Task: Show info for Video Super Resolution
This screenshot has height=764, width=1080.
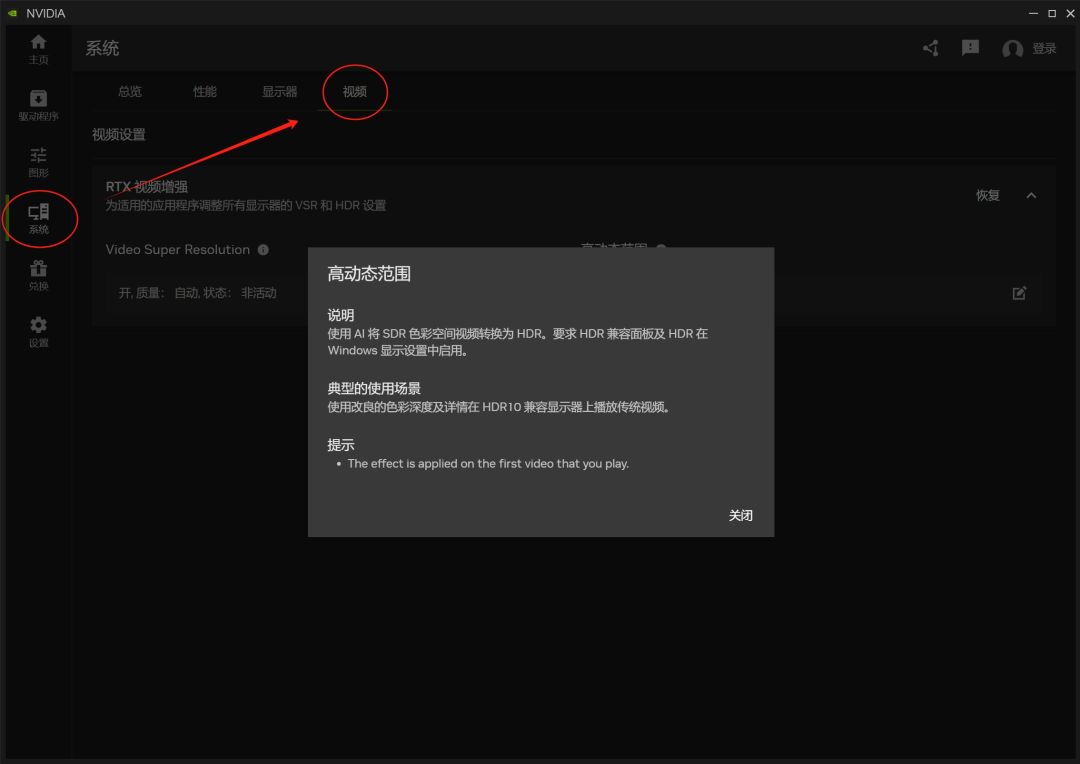Action: (263, 250)
